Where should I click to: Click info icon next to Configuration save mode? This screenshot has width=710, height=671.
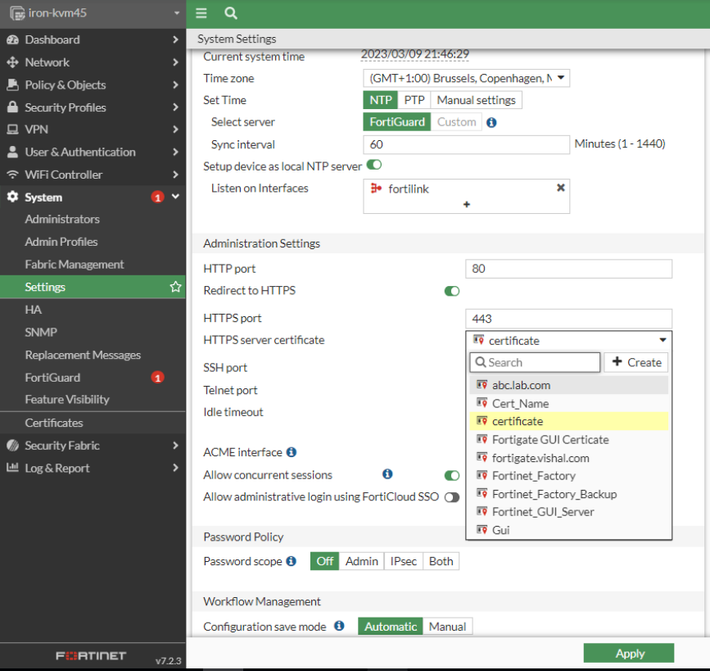pyautogui.click(x=339, y=626)
